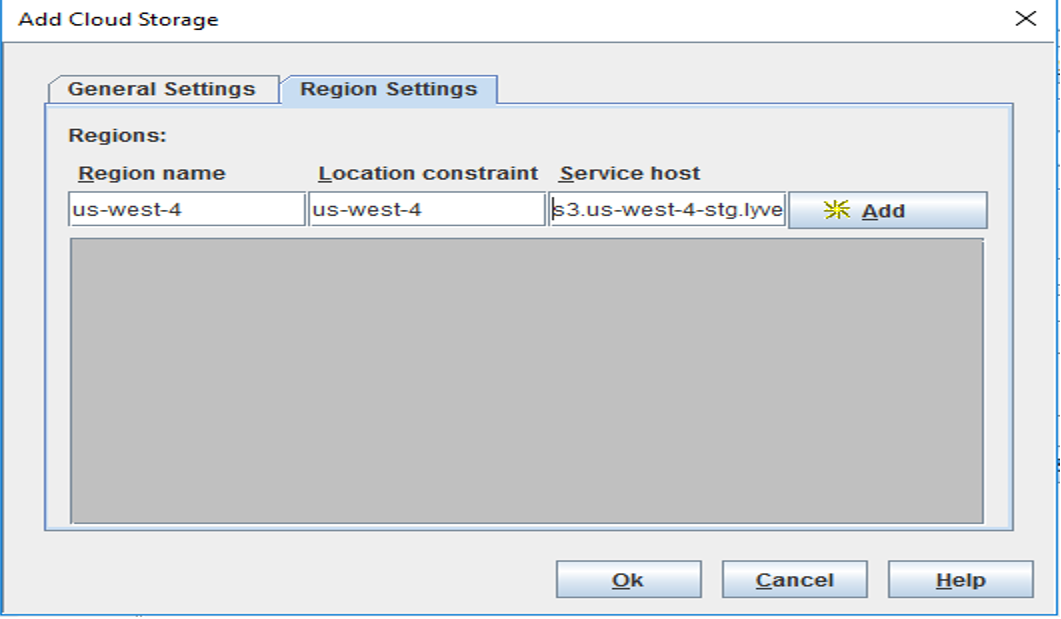1061x619 pixels.
Task: Click the us-west-4 text under Region name
Action: 127,211
